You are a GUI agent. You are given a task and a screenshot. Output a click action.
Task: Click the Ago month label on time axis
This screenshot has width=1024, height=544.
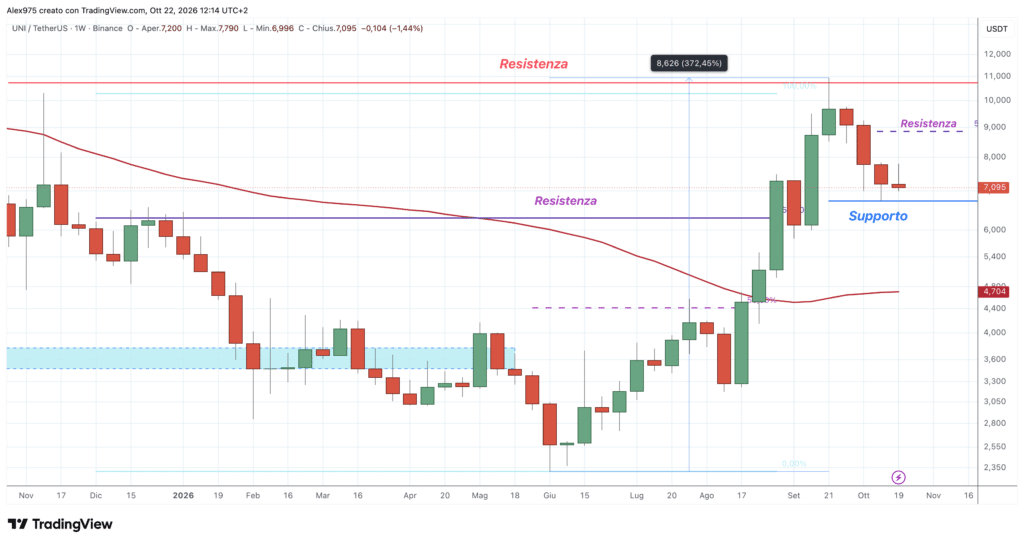click(707, 496)
